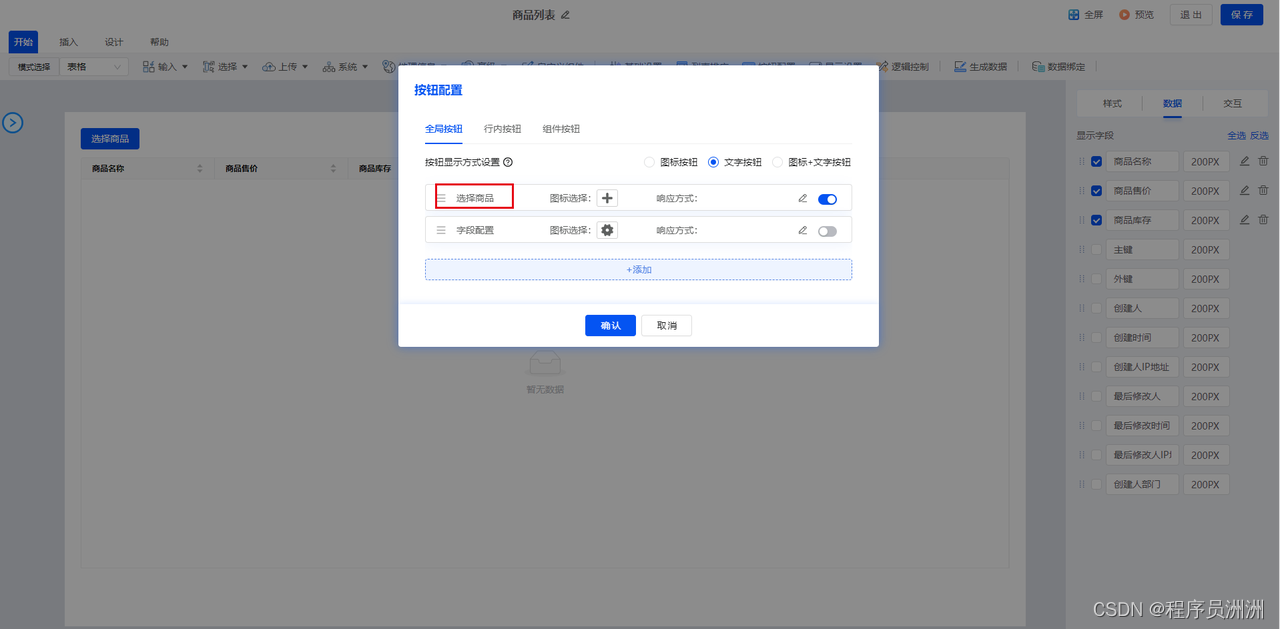This screenshot has height=629, width=1280.
Task: Click the blue 选择商品 button on the canvas
Action: pyautogui.click(x=110, y=139)
